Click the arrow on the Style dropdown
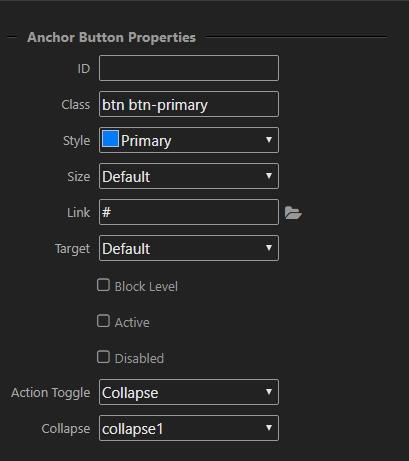The height and width of the screenshot is (461, 409). coord(269,140)
